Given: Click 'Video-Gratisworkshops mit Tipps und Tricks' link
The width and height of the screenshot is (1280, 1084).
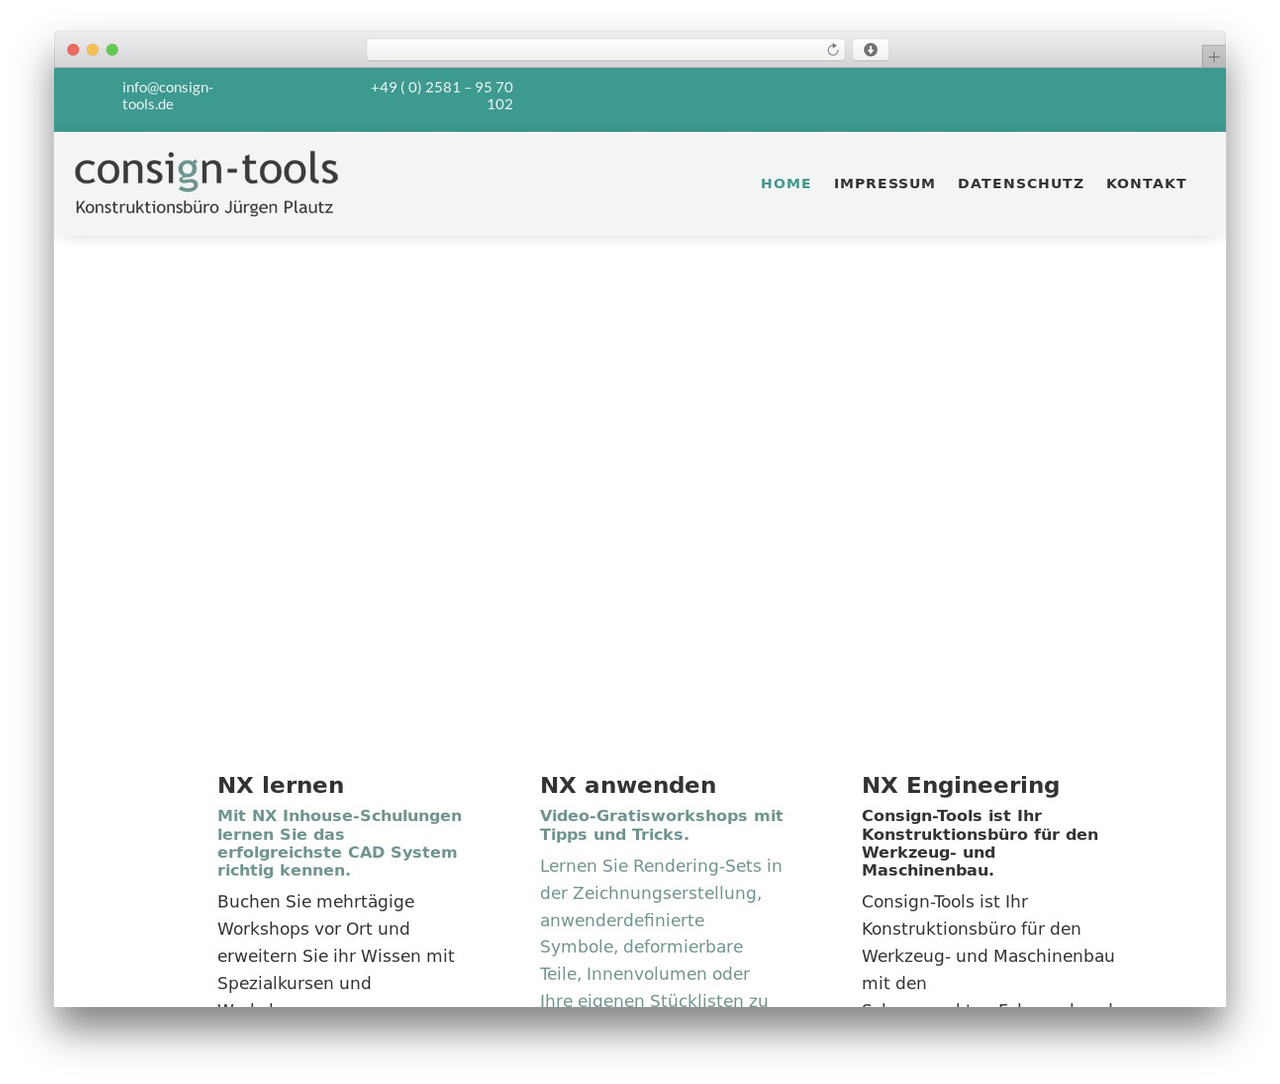Looking at the screenshot, I should [661, 825].
